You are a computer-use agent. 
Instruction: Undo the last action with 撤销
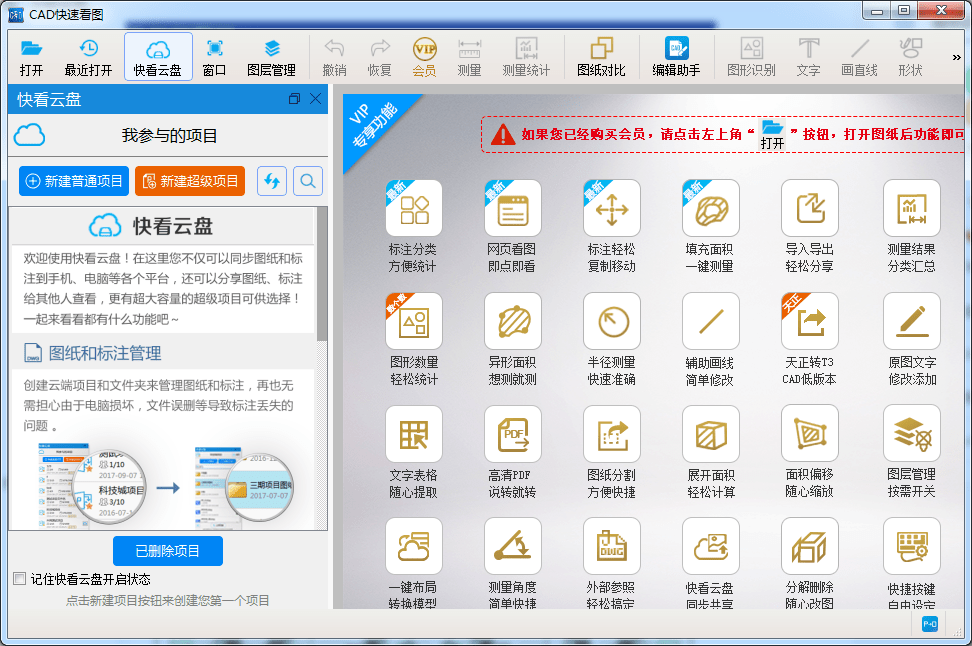(x=334, y=55)
